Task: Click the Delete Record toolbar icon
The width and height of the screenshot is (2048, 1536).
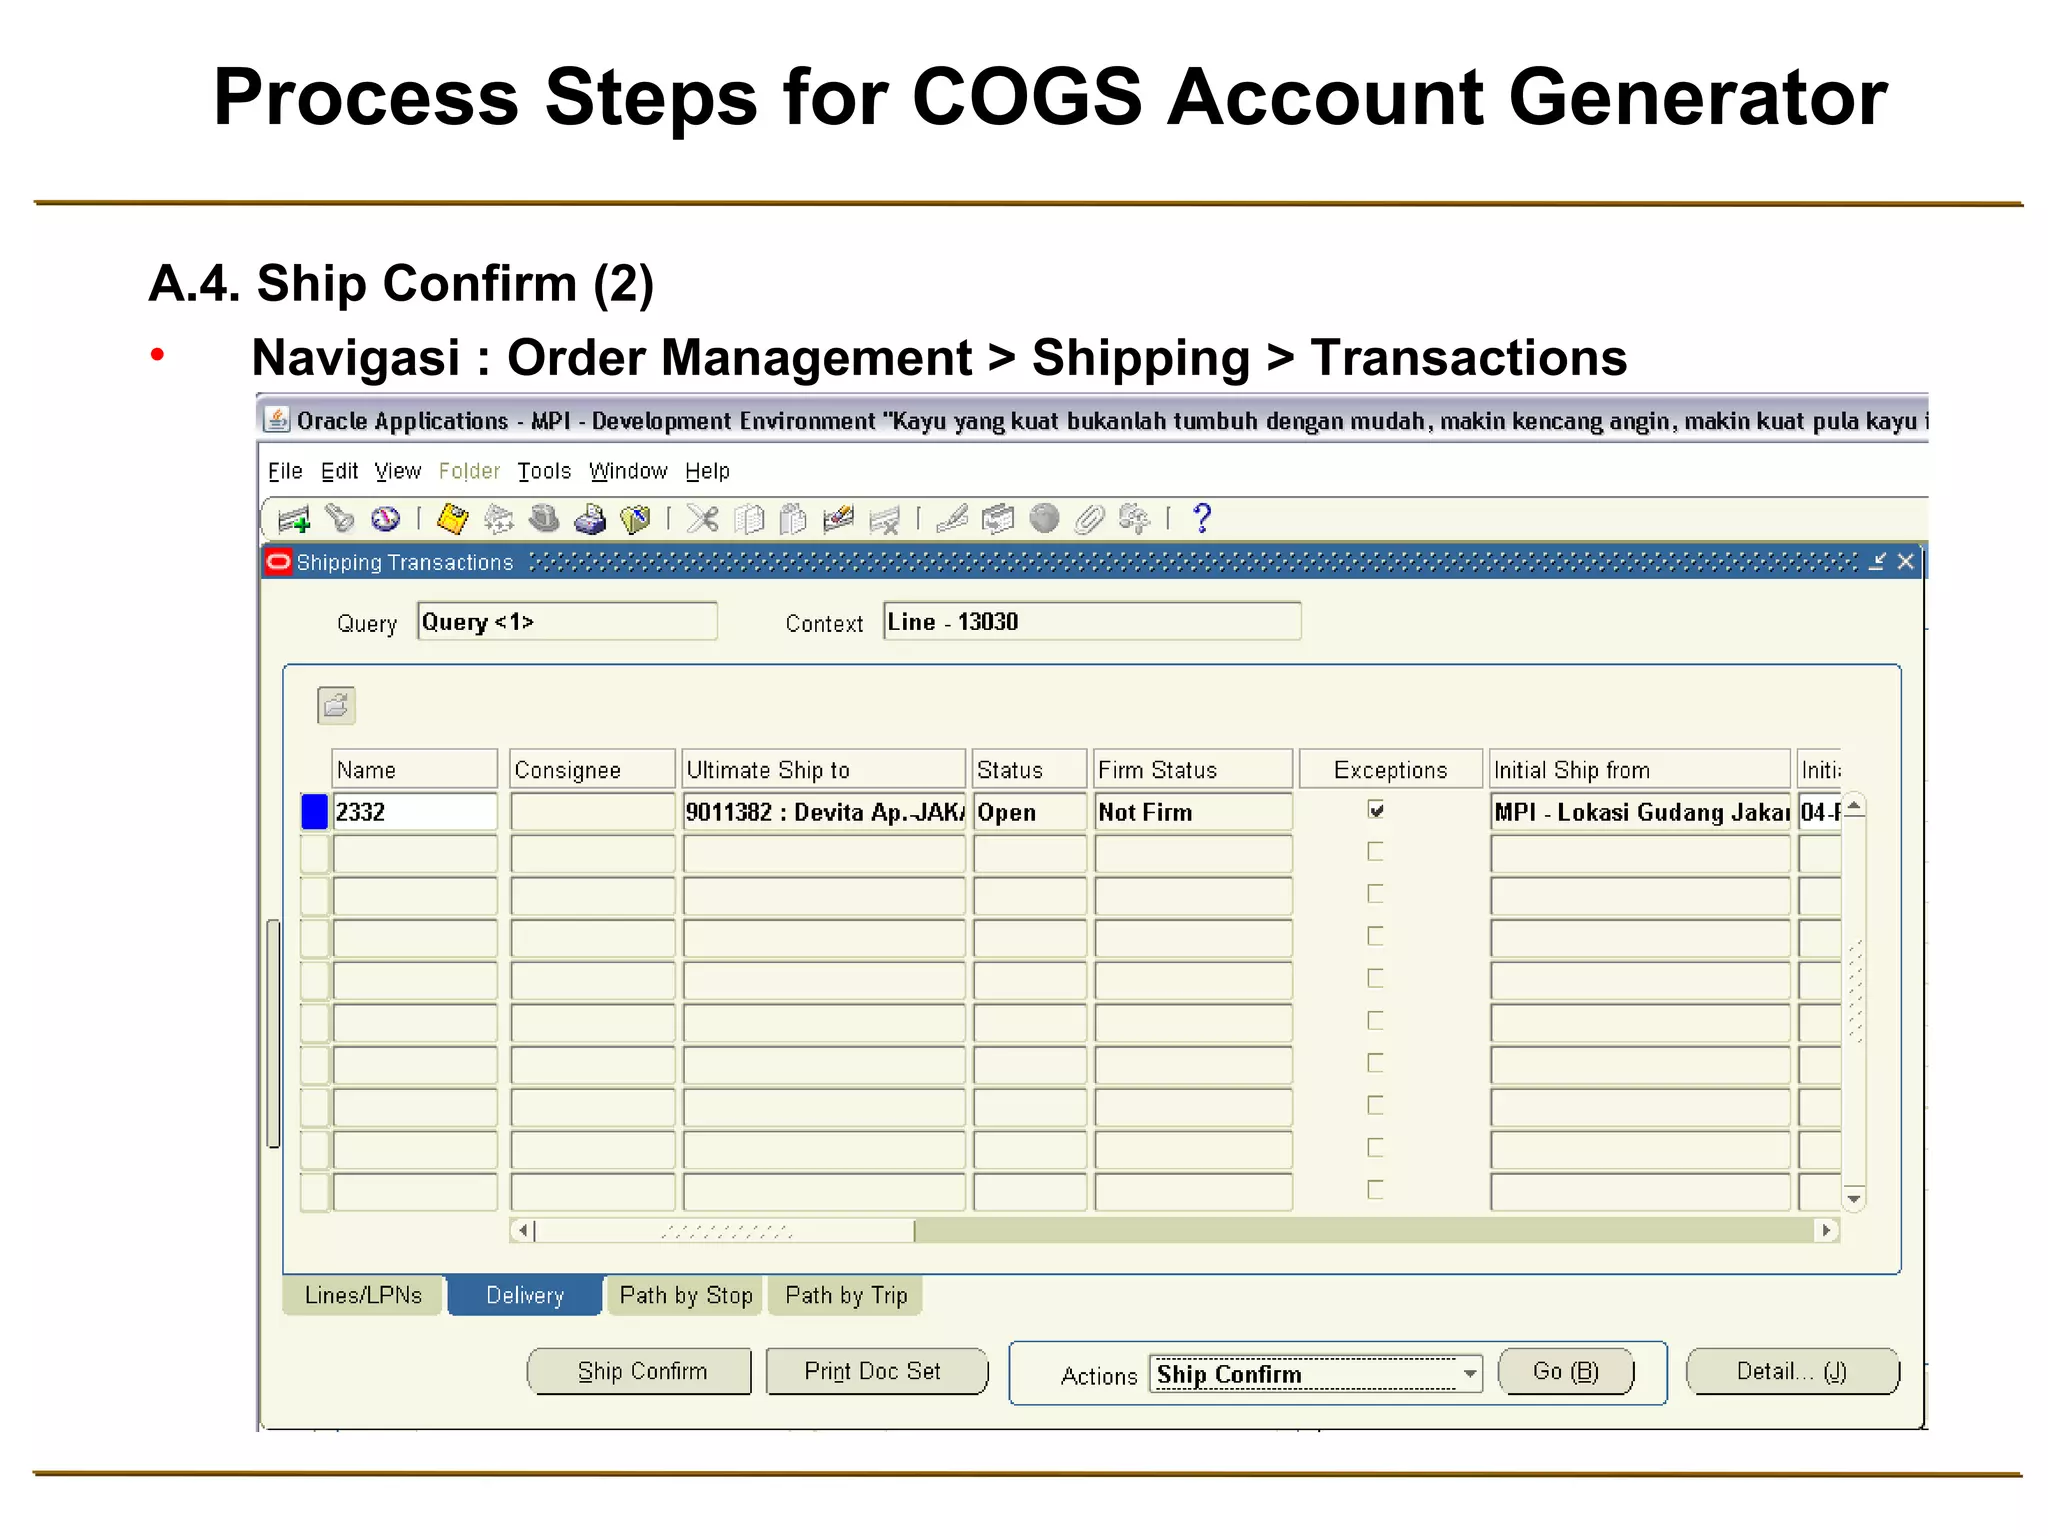Action: pyautogui.click(x=885, y=519)
